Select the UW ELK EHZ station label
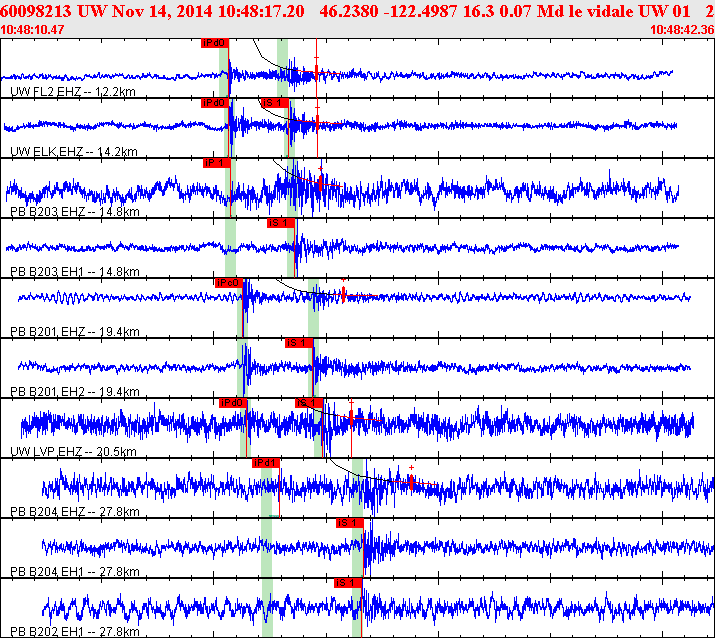The image size is (715, 638). 74,151
